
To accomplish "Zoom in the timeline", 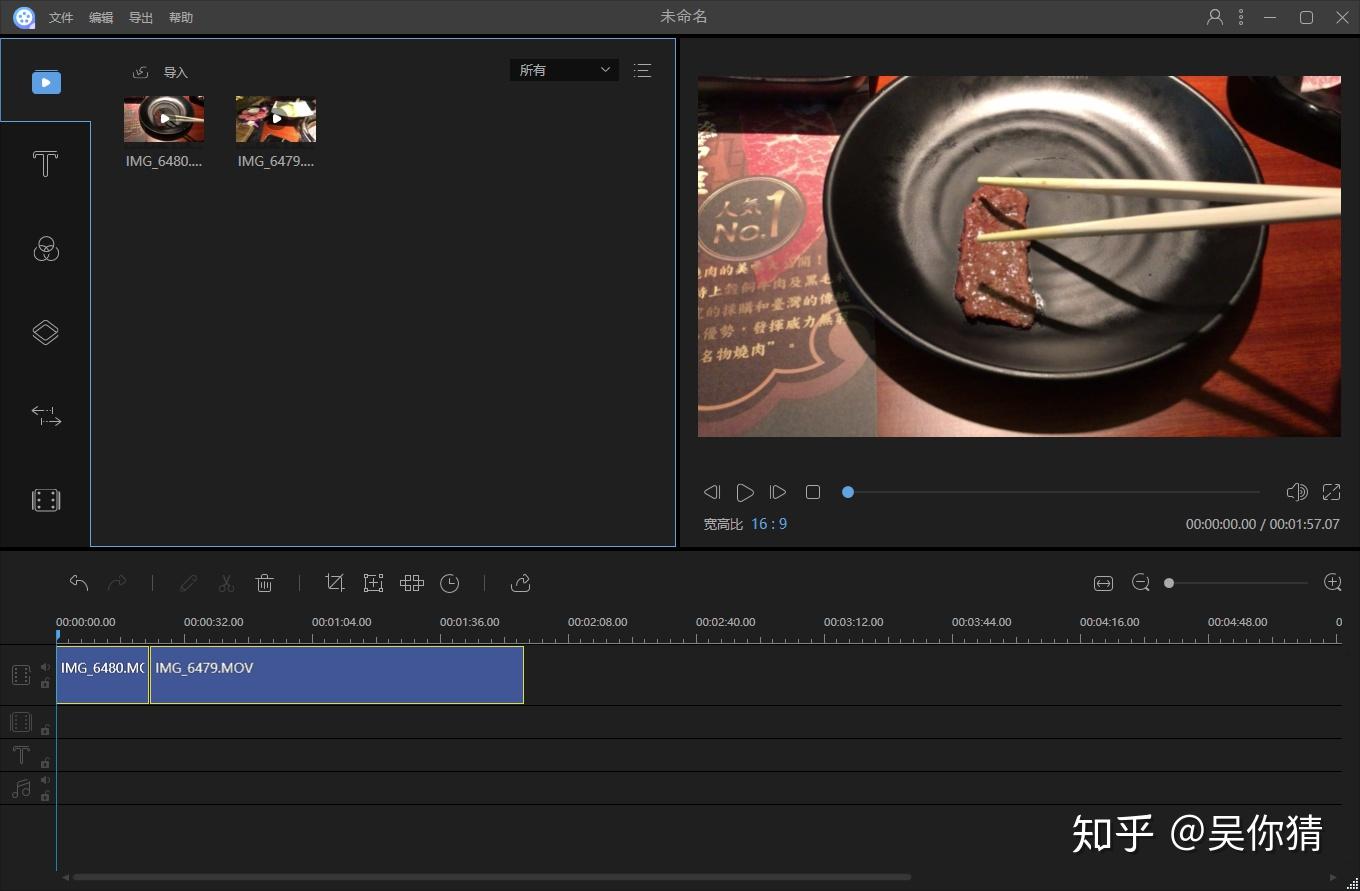I will click(1332, 583).
